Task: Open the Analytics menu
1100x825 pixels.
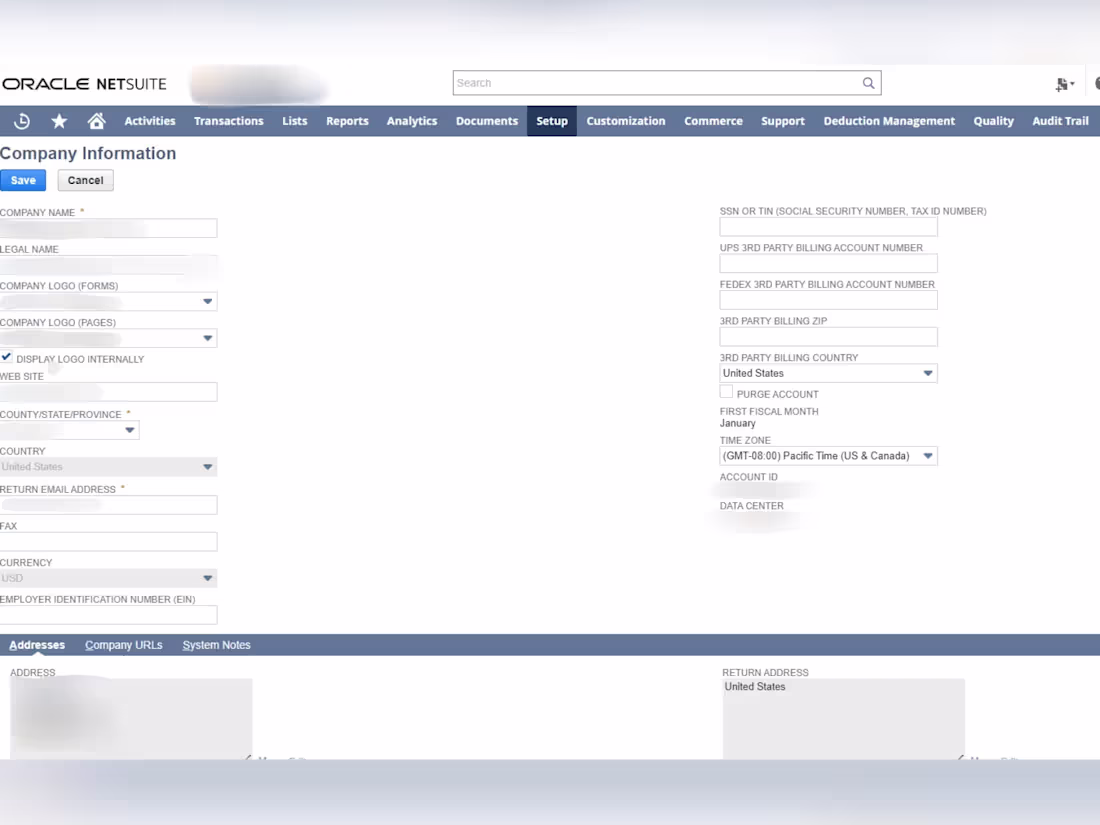Action: 412,121
